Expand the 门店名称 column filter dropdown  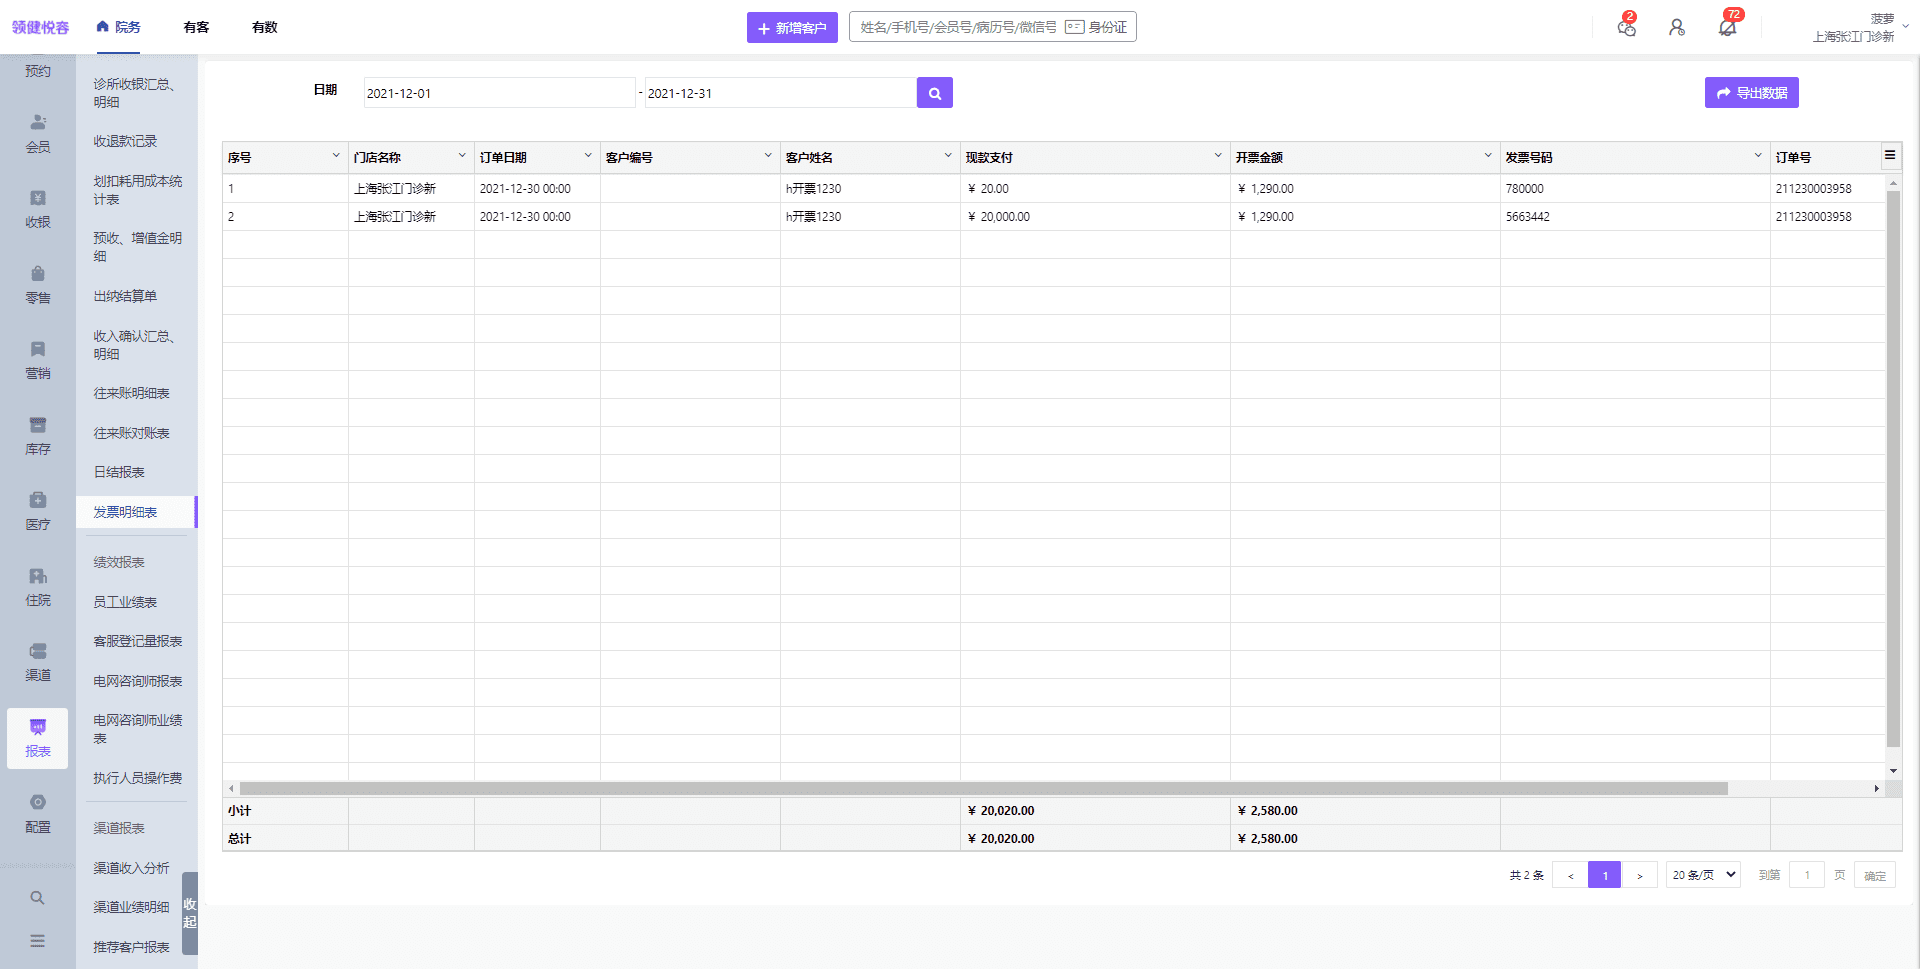(x=462, y=156)
